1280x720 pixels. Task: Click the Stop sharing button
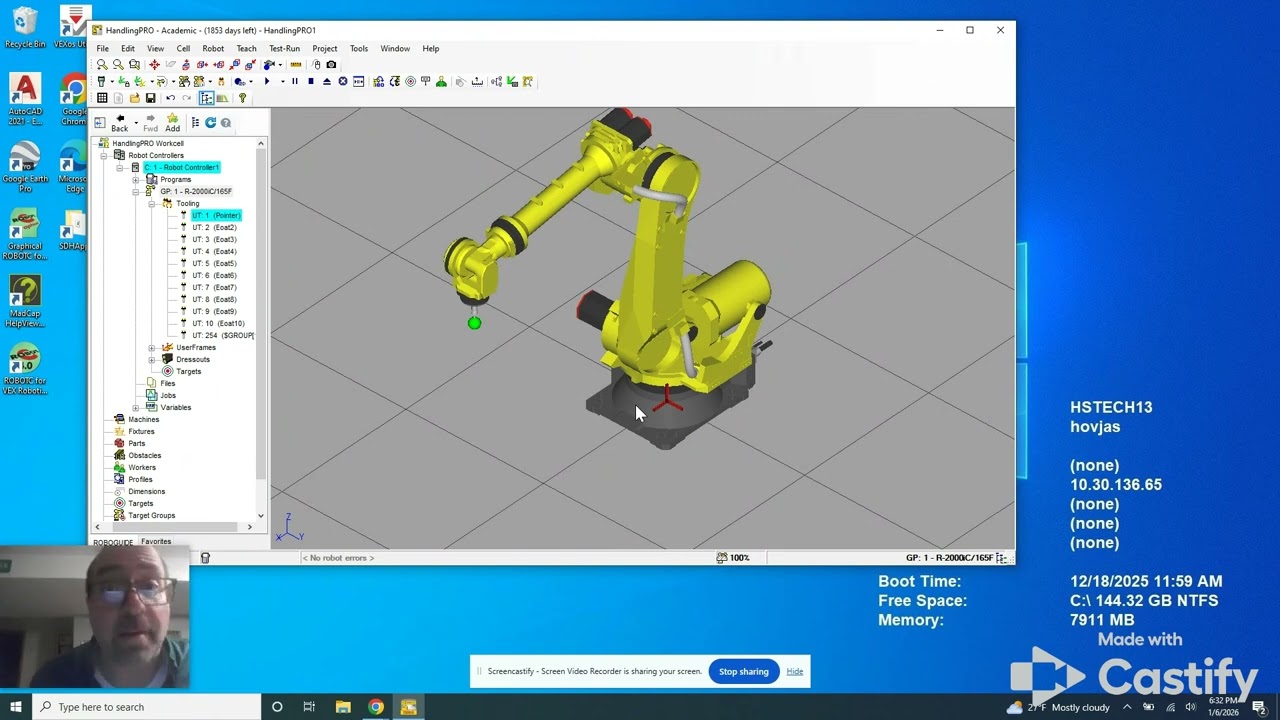(744, 672)
